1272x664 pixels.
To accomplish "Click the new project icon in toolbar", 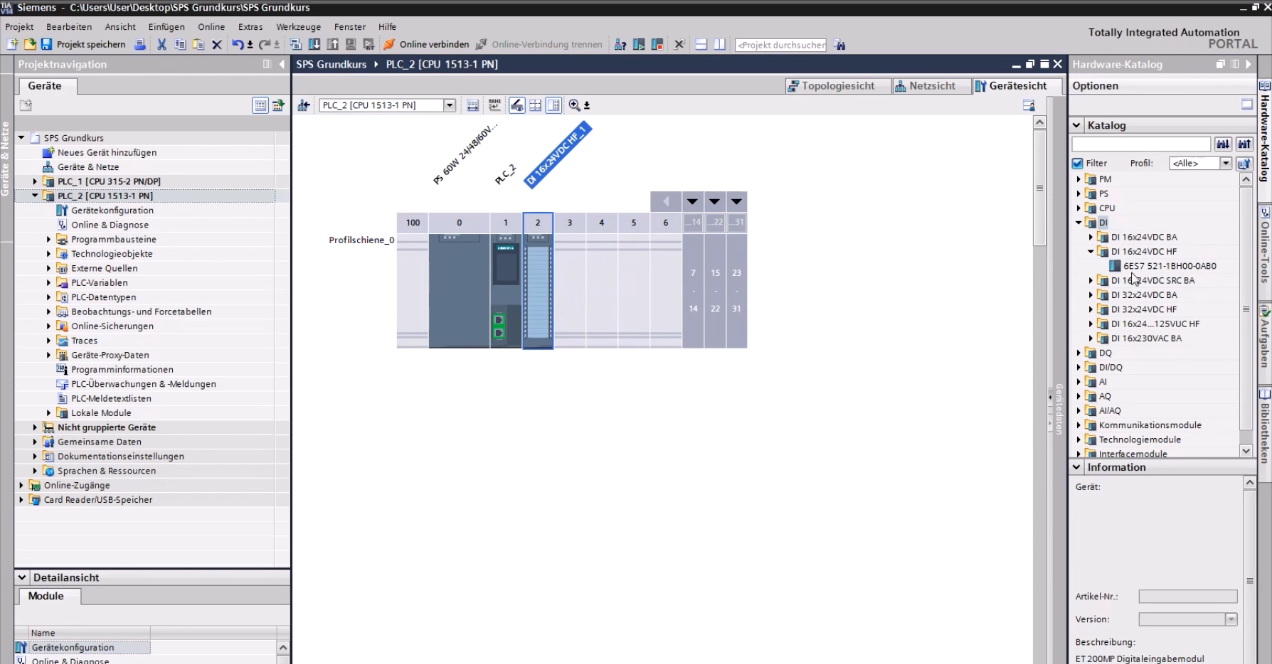I will click(x=12, y=45).
